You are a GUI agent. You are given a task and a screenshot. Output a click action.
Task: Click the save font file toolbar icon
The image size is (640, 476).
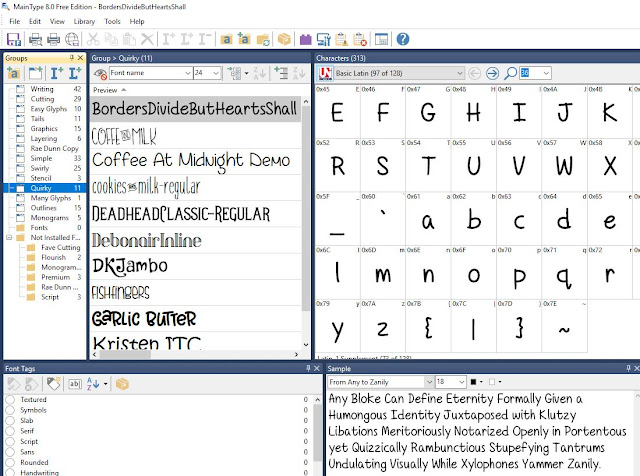coord(14,40)
